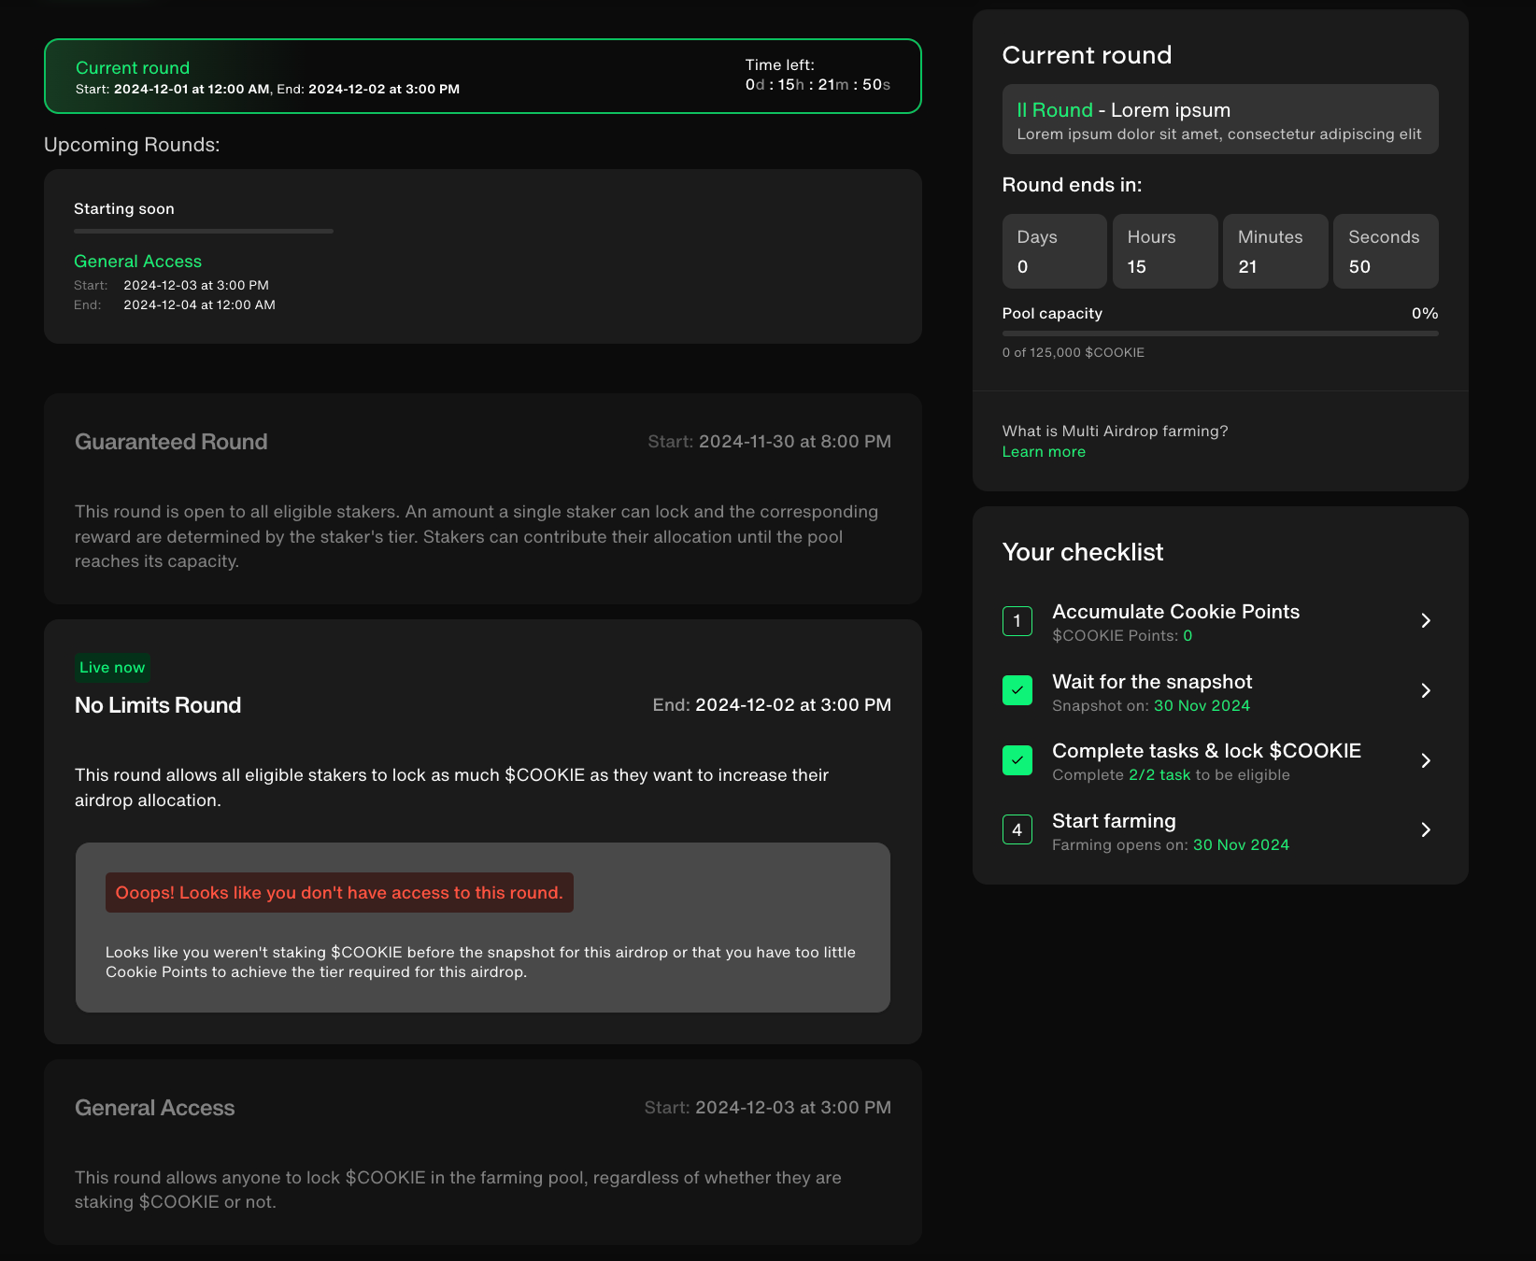The height and width of the screenshot is (1261, 1536).
Task: Expand the Start farming chevron
Action: coord(1425,830)
